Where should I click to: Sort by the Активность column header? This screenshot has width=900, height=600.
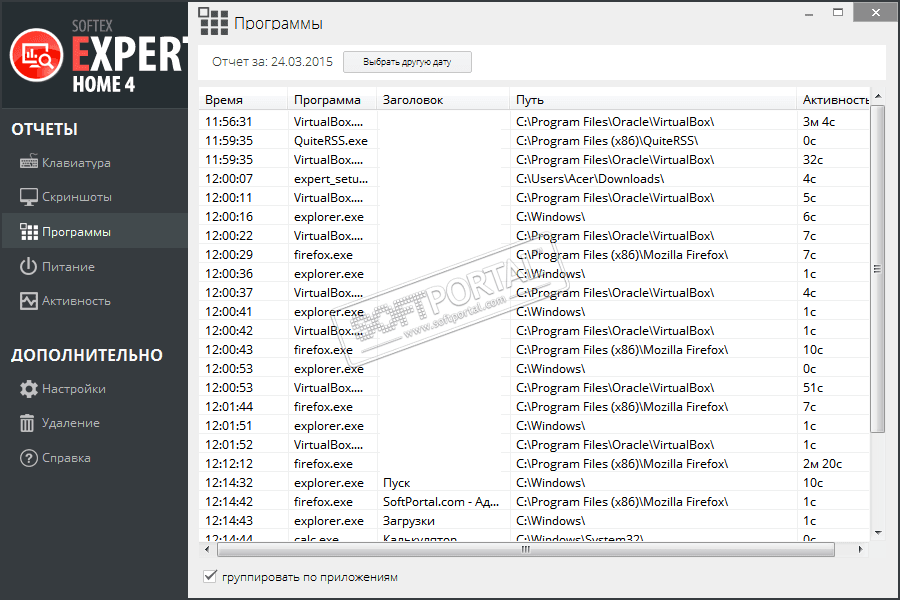[x=833, y=100]
